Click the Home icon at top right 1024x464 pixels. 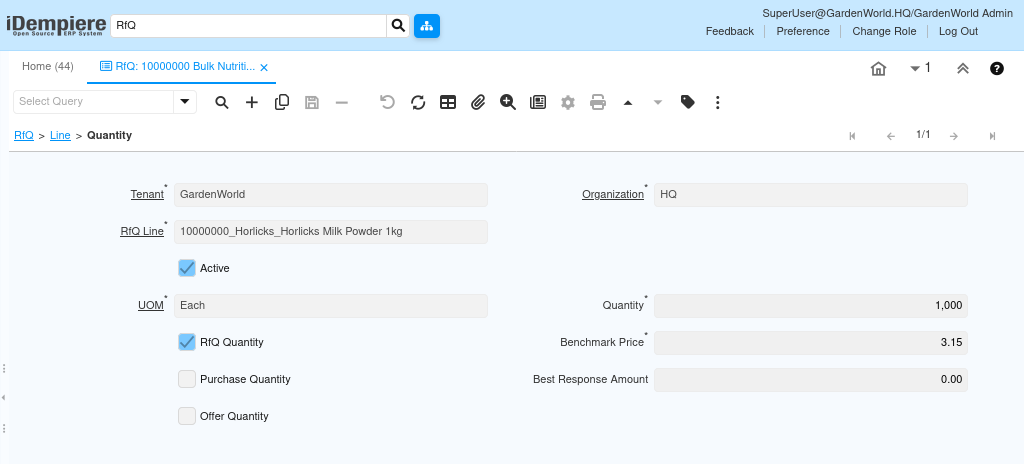pyautogui.click(x=878, y=68)
